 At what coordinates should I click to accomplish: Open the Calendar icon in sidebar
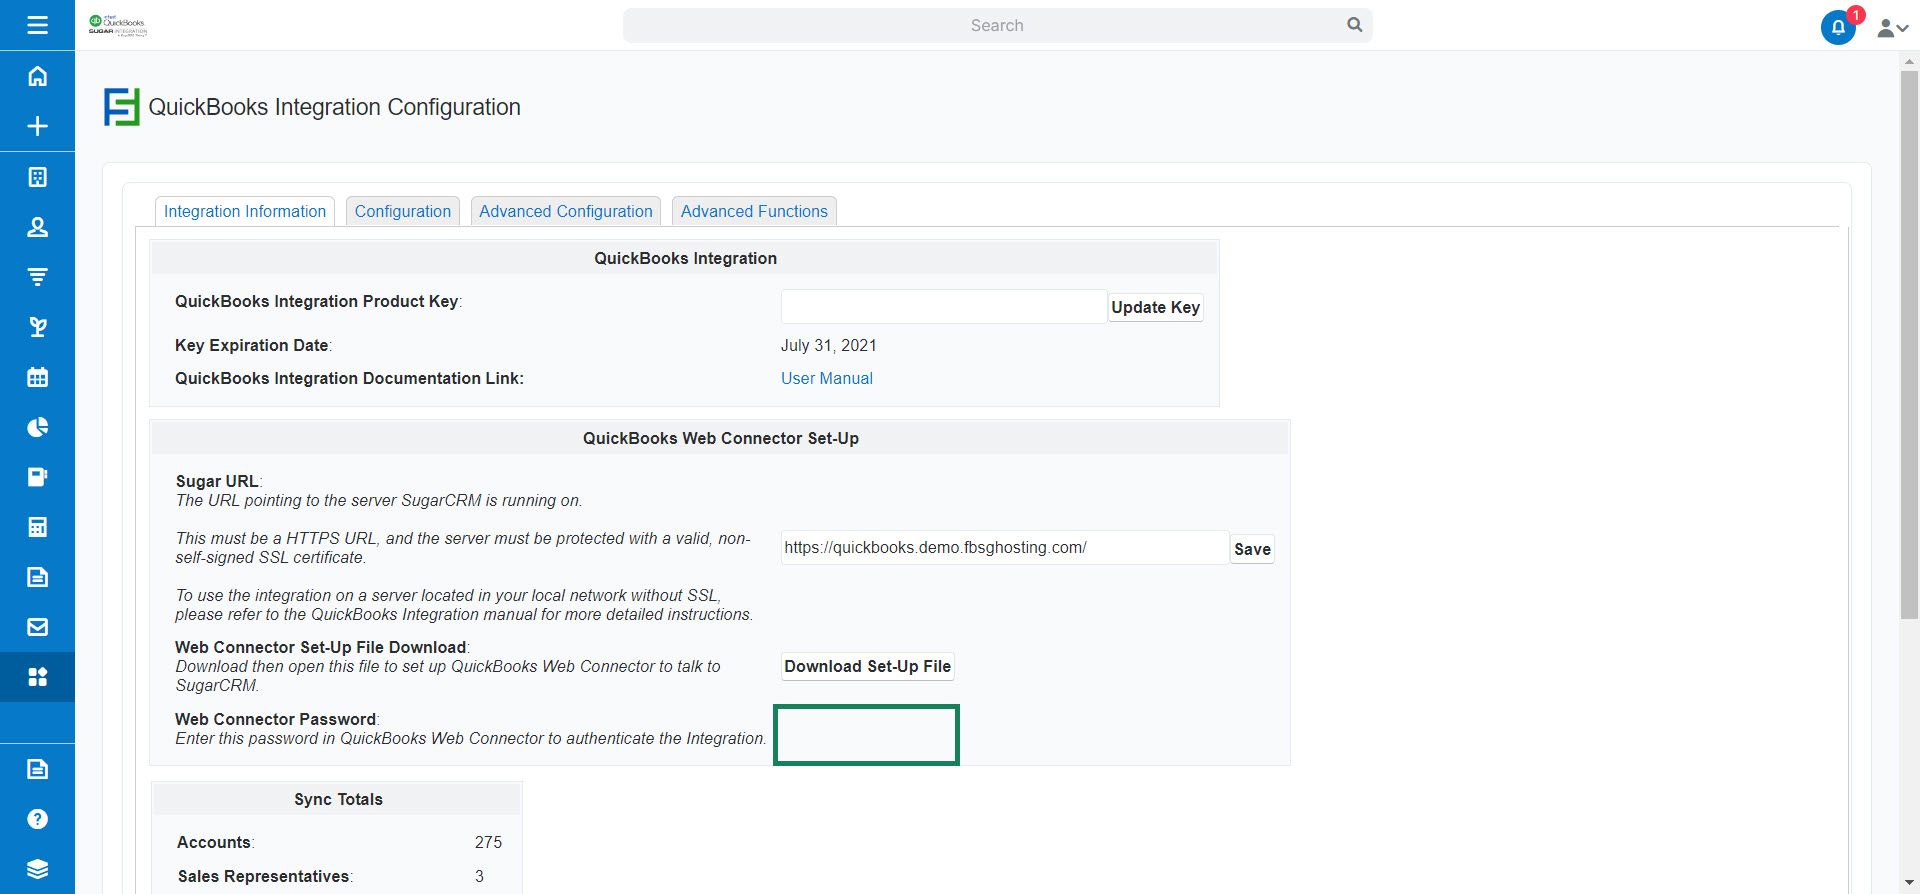(x=37, y=377)
